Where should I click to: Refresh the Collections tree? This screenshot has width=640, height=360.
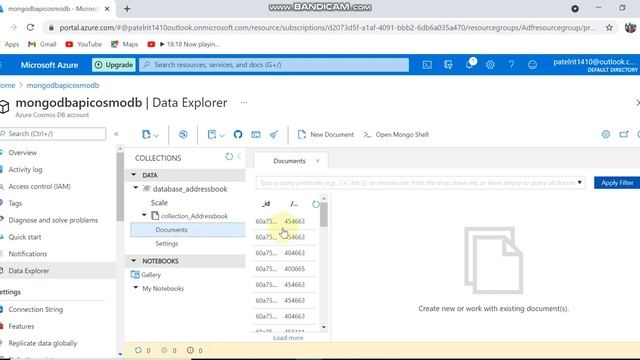click(x=229, y=157)
